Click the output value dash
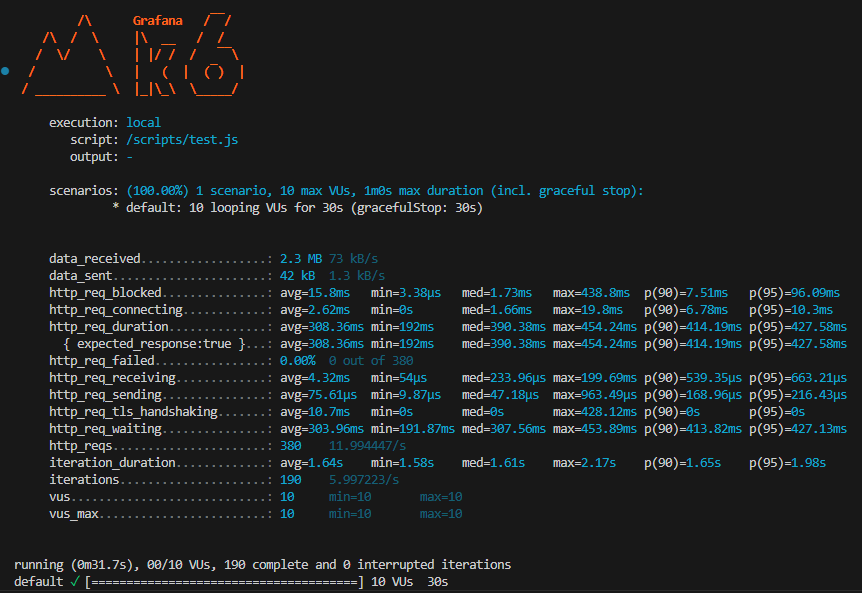This screenshot has width=862, height=593. (130, 157)
